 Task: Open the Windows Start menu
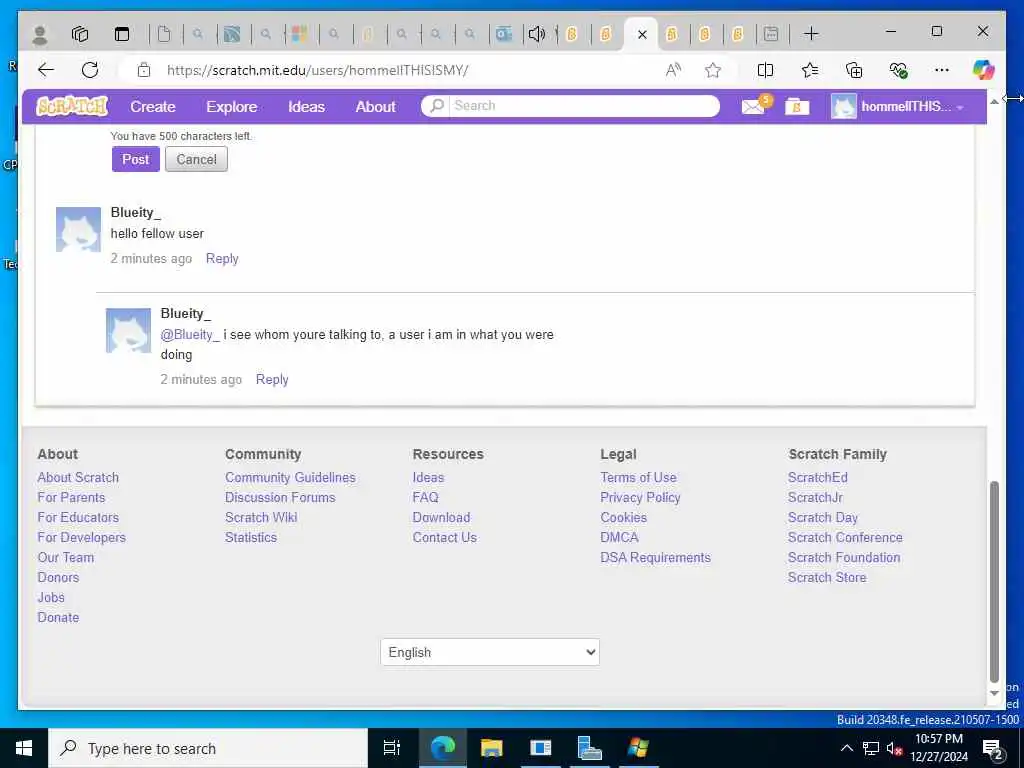[x=24, y=748]
